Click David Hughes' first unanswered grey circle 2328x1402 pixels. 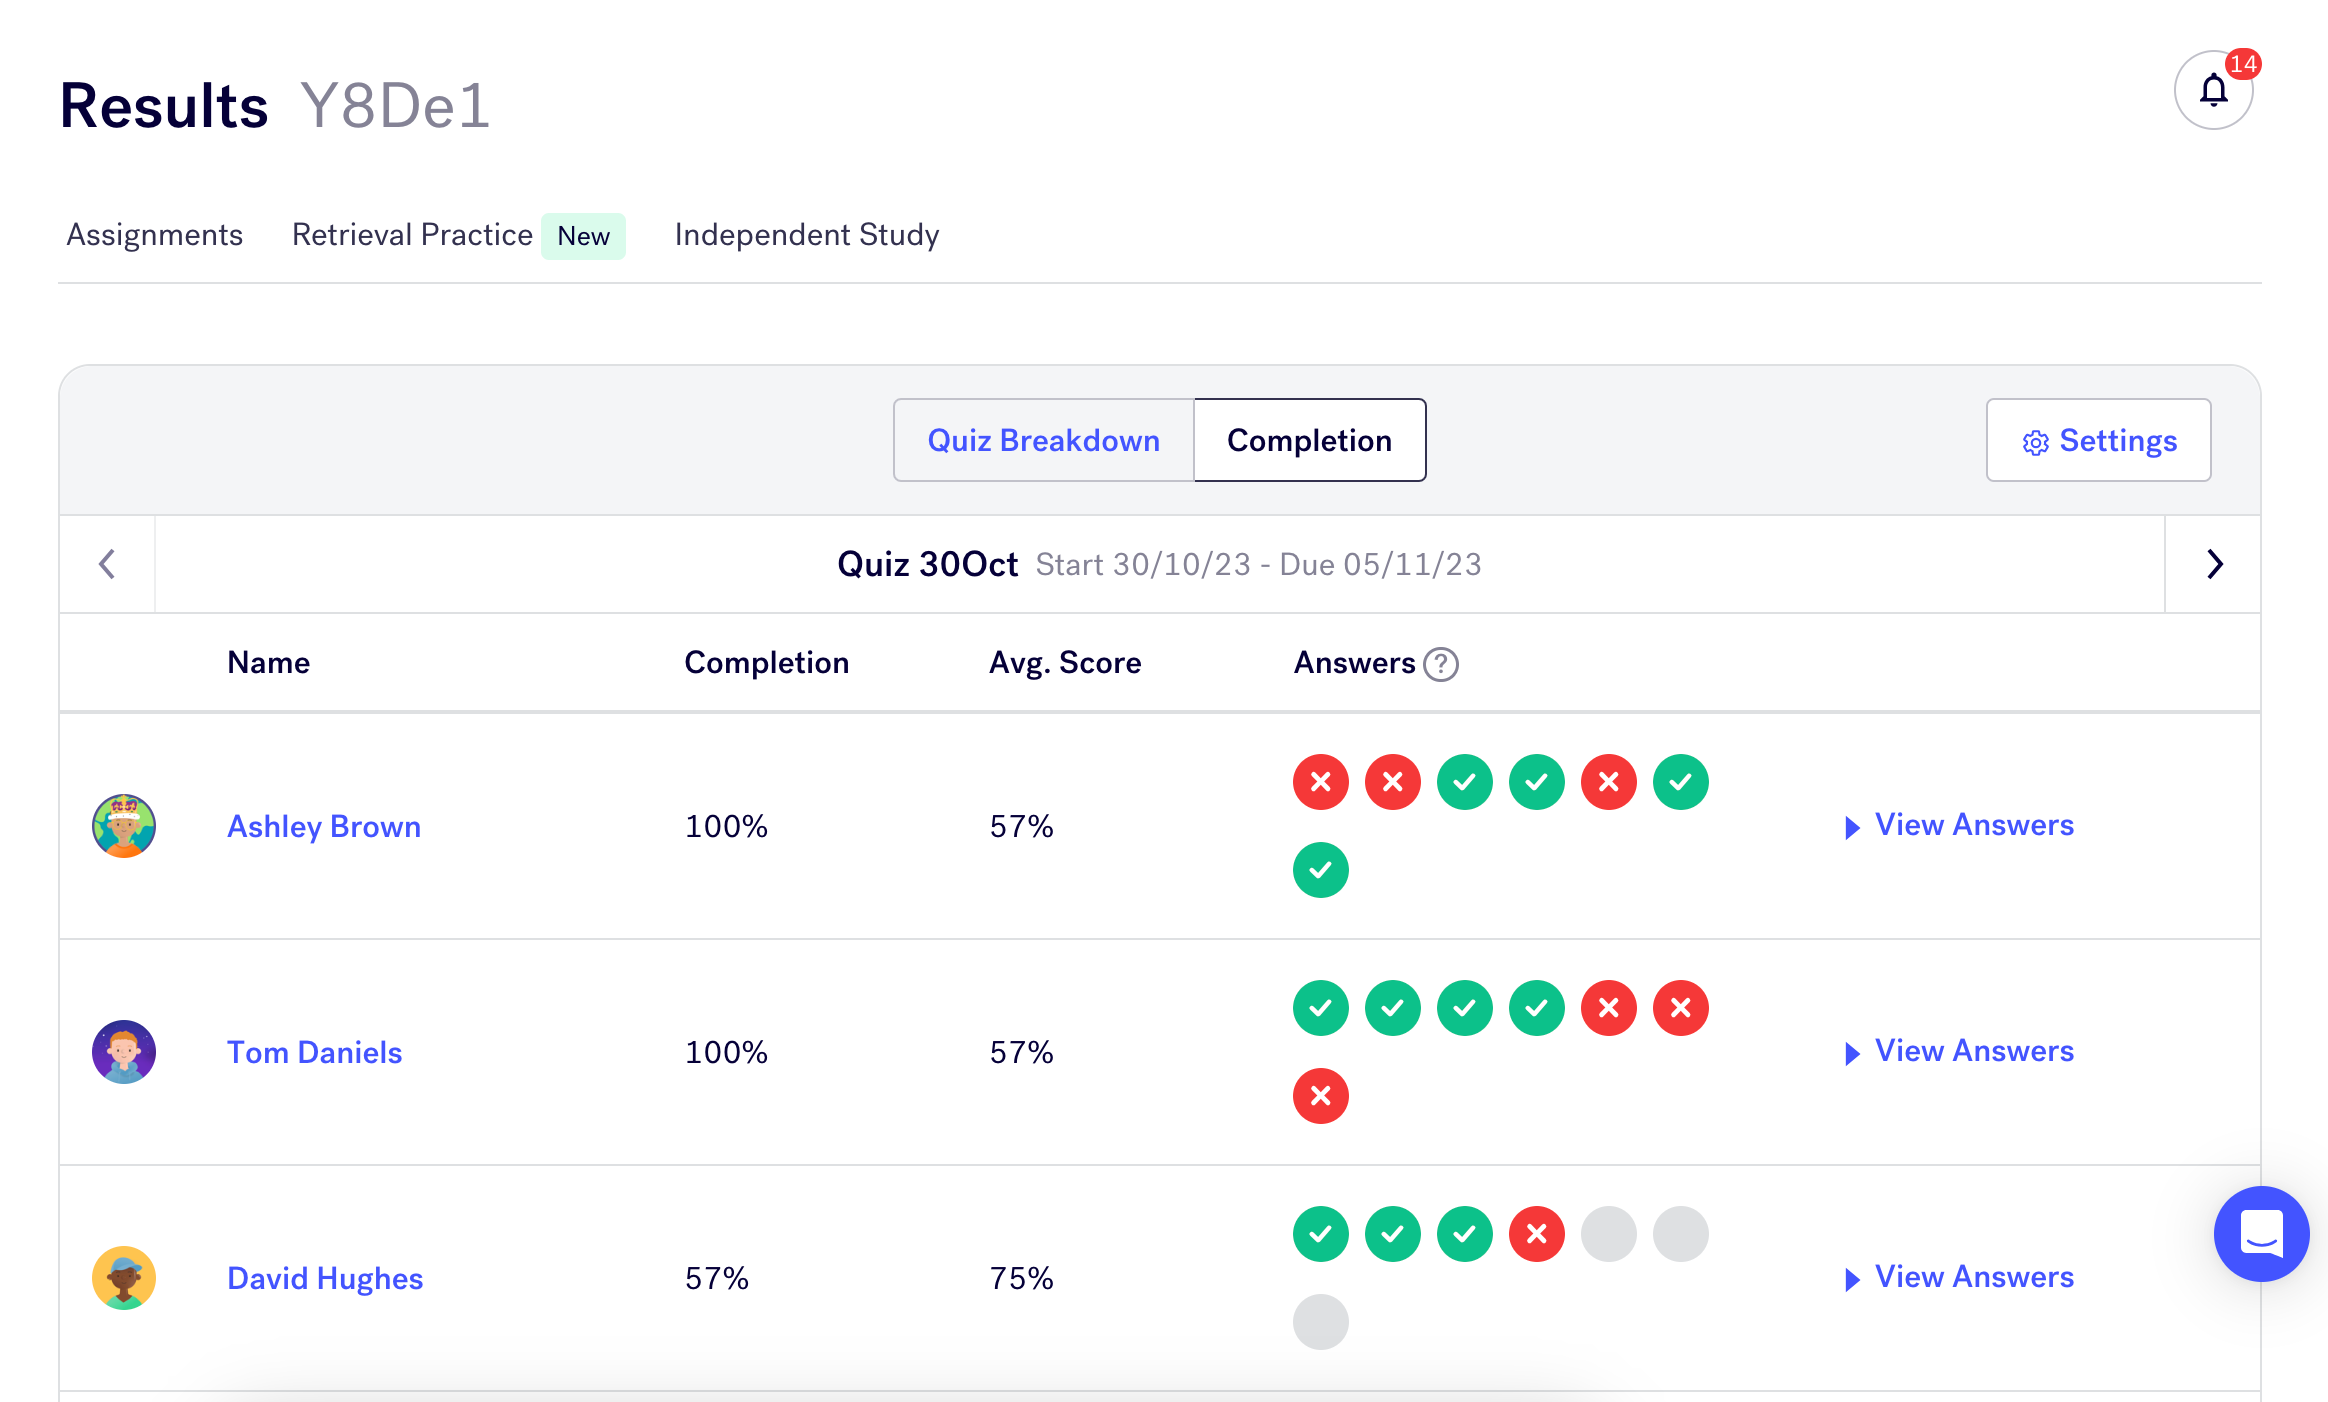point(1608,1234)
